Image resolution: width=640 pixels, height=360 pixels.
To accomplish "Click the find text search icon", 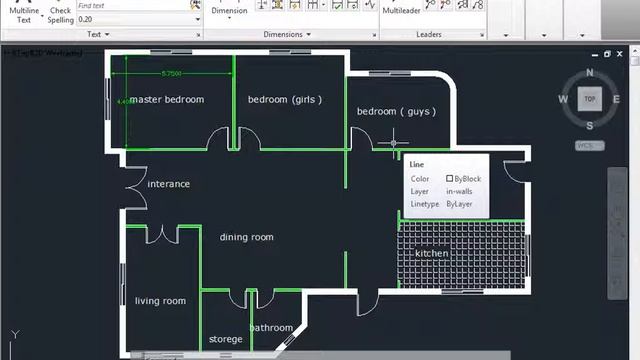I will 196,5.
